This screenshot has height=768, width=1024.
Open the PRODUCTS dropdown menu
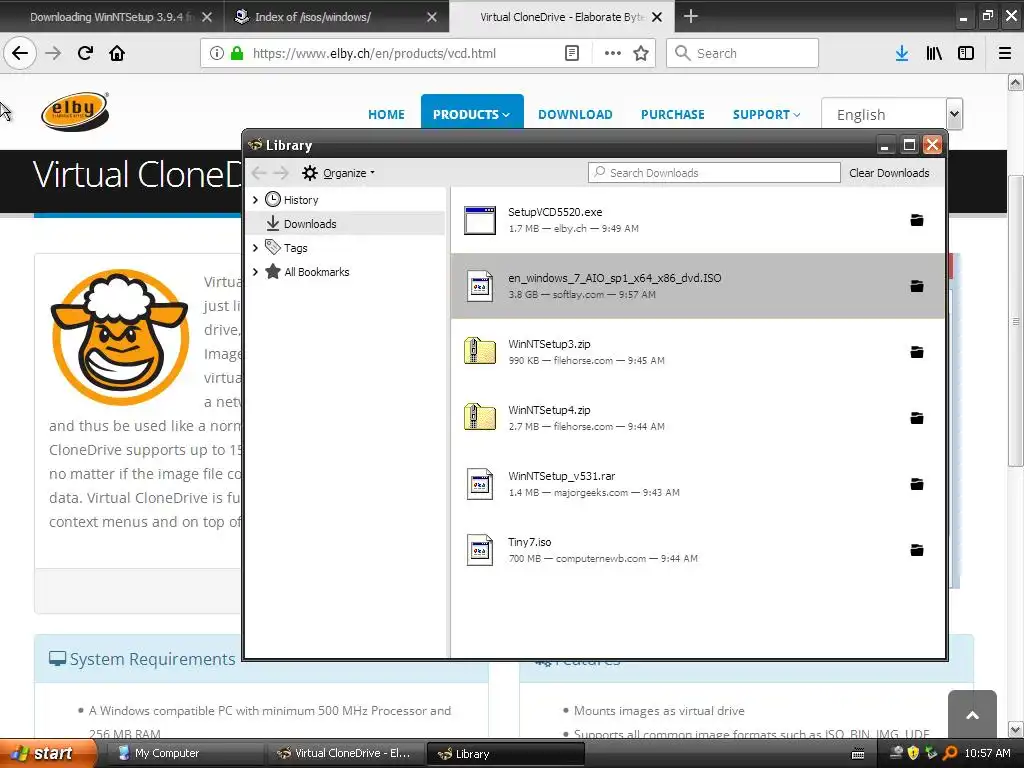pyautogui.click(x=472, y=114)
